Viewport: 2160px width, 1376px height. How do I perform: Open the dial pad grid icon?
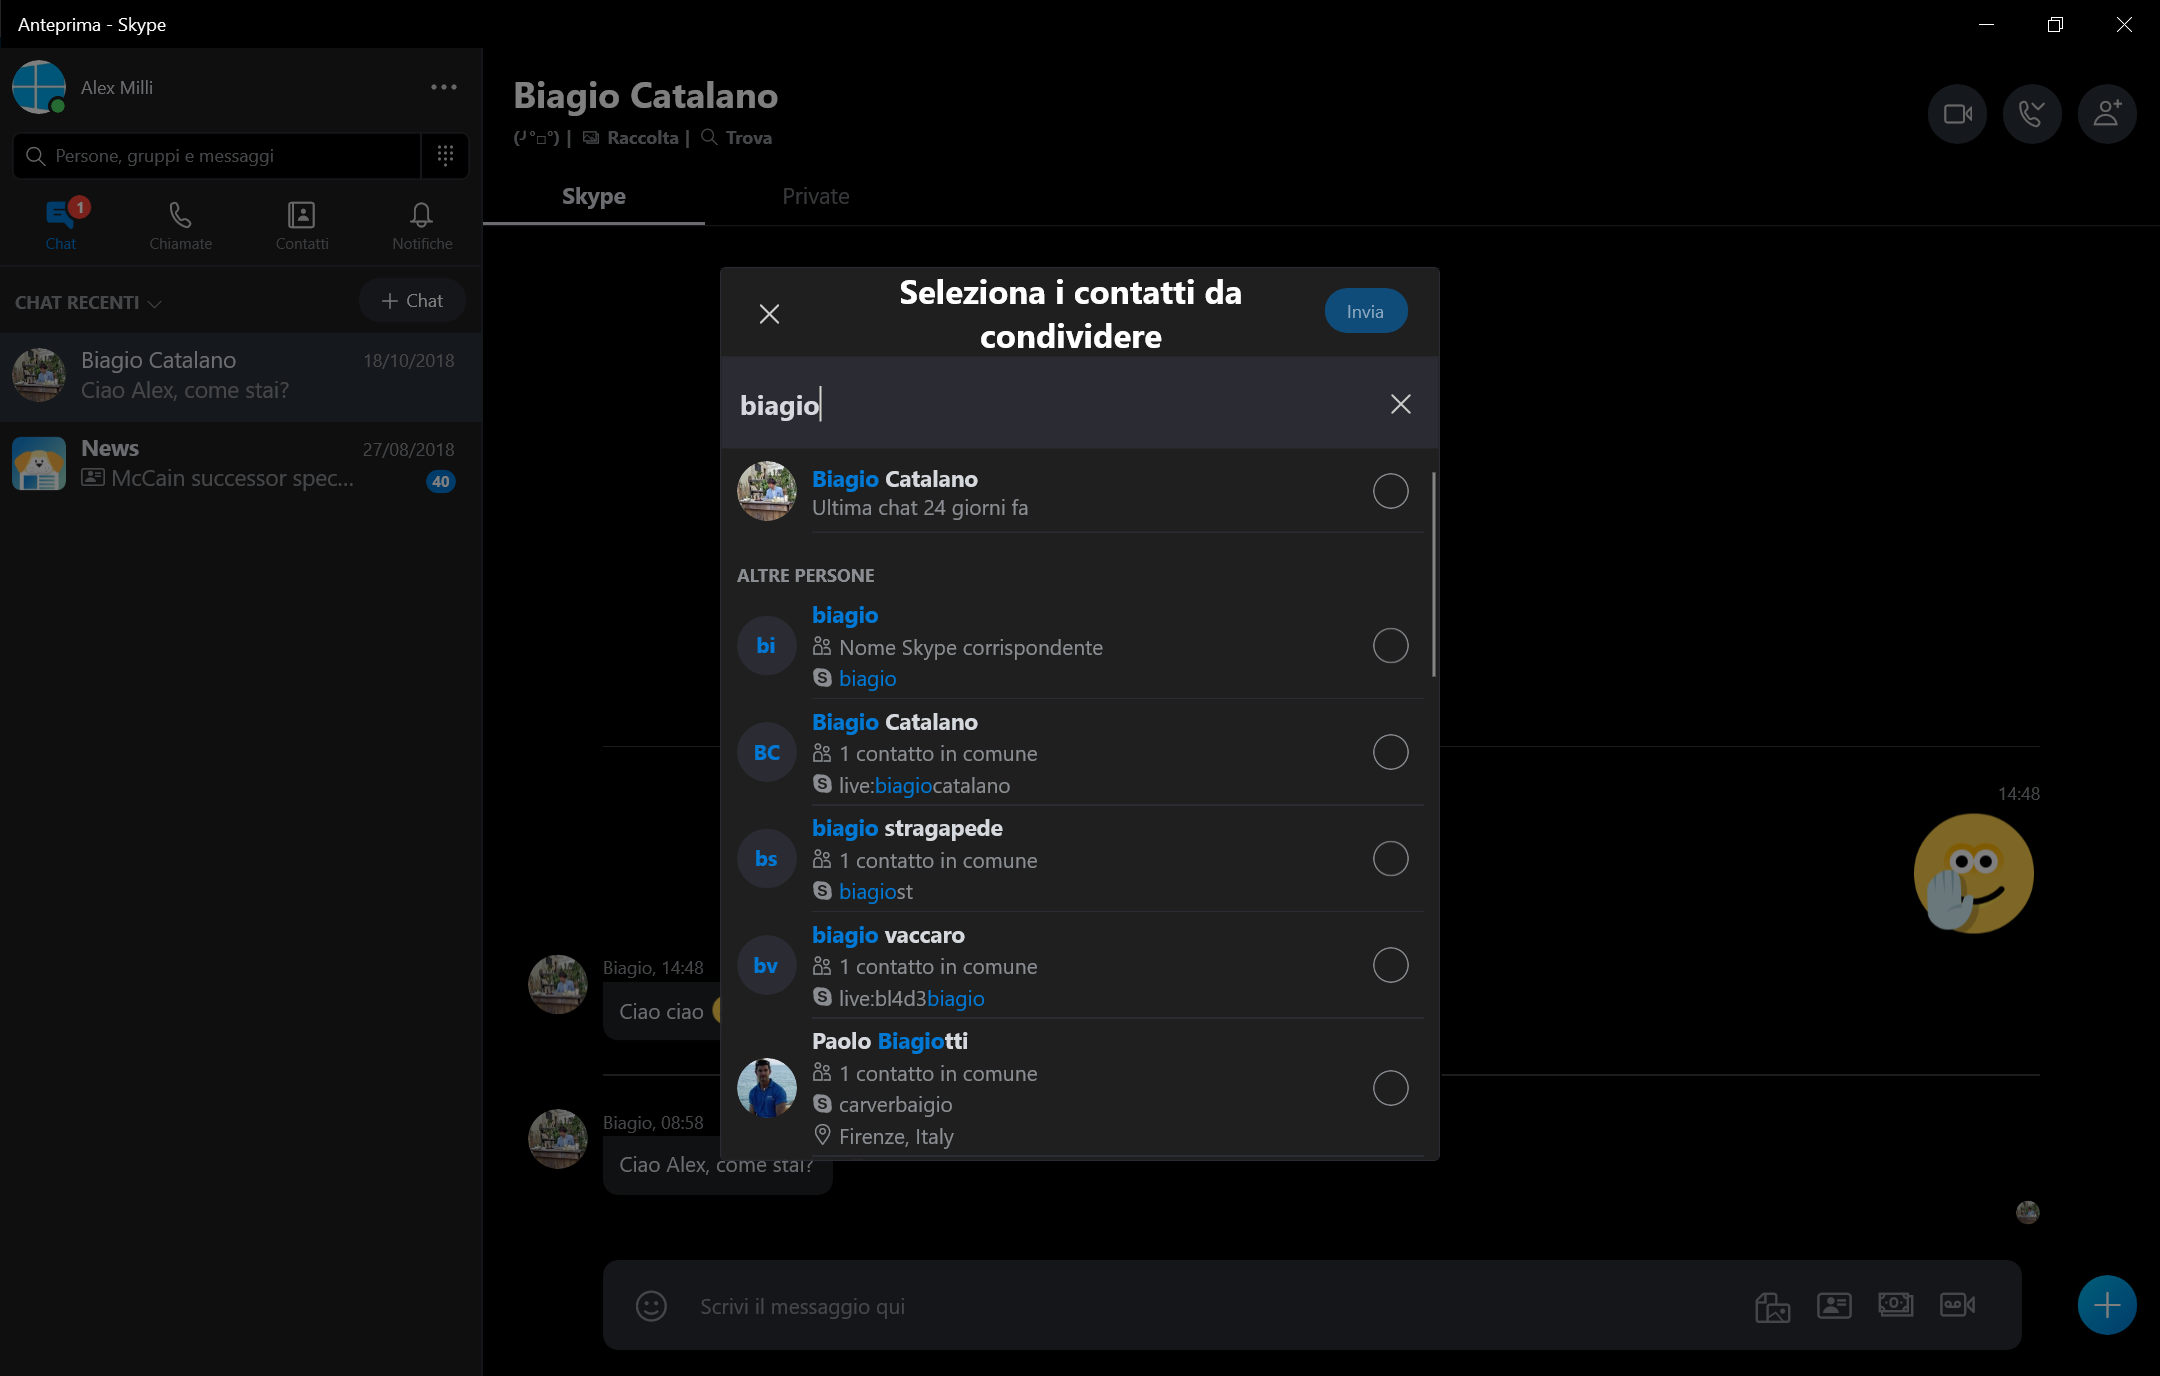pos(445,156)
